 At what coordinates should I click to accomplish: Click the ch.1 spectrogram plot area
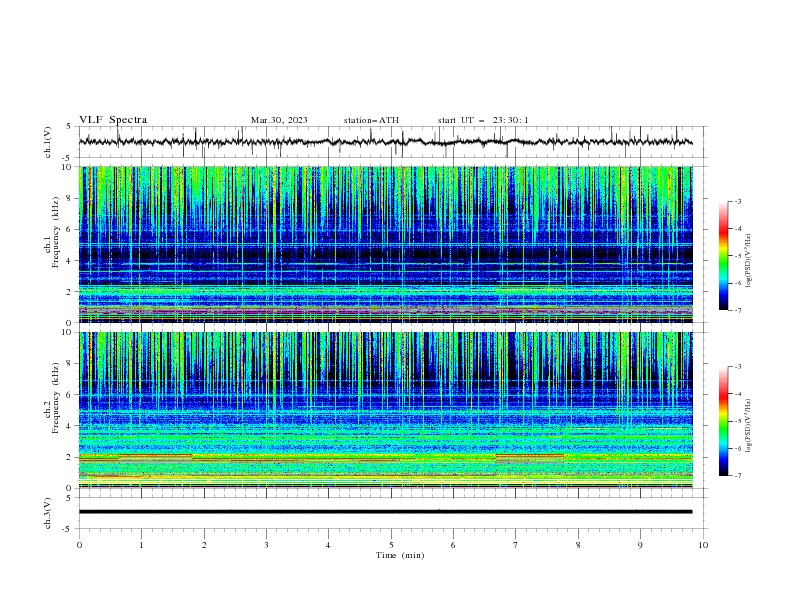[x=385, y=244]
